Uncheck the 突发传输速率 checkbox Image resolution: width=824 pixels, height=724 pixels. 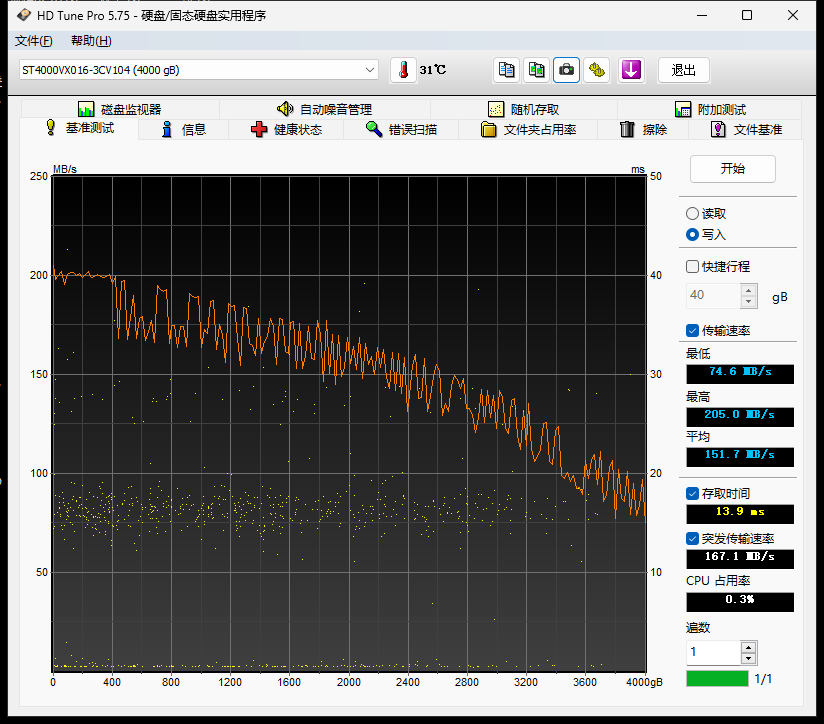pyautogui.click(x=692, y=539)
